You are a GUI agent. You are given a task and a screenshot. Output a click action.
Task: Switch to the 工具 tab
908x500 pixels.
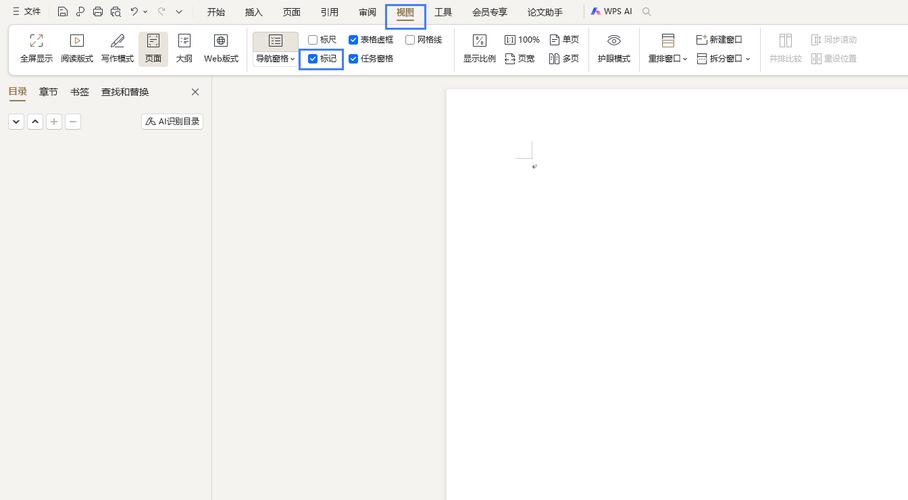click(x=443, y=12)
